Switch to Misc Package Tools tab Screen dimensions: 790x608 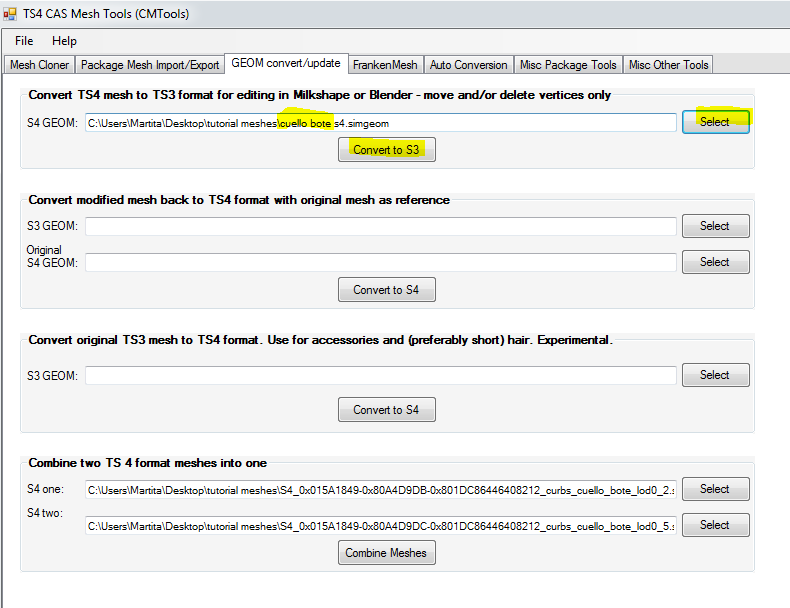point(568,65)
